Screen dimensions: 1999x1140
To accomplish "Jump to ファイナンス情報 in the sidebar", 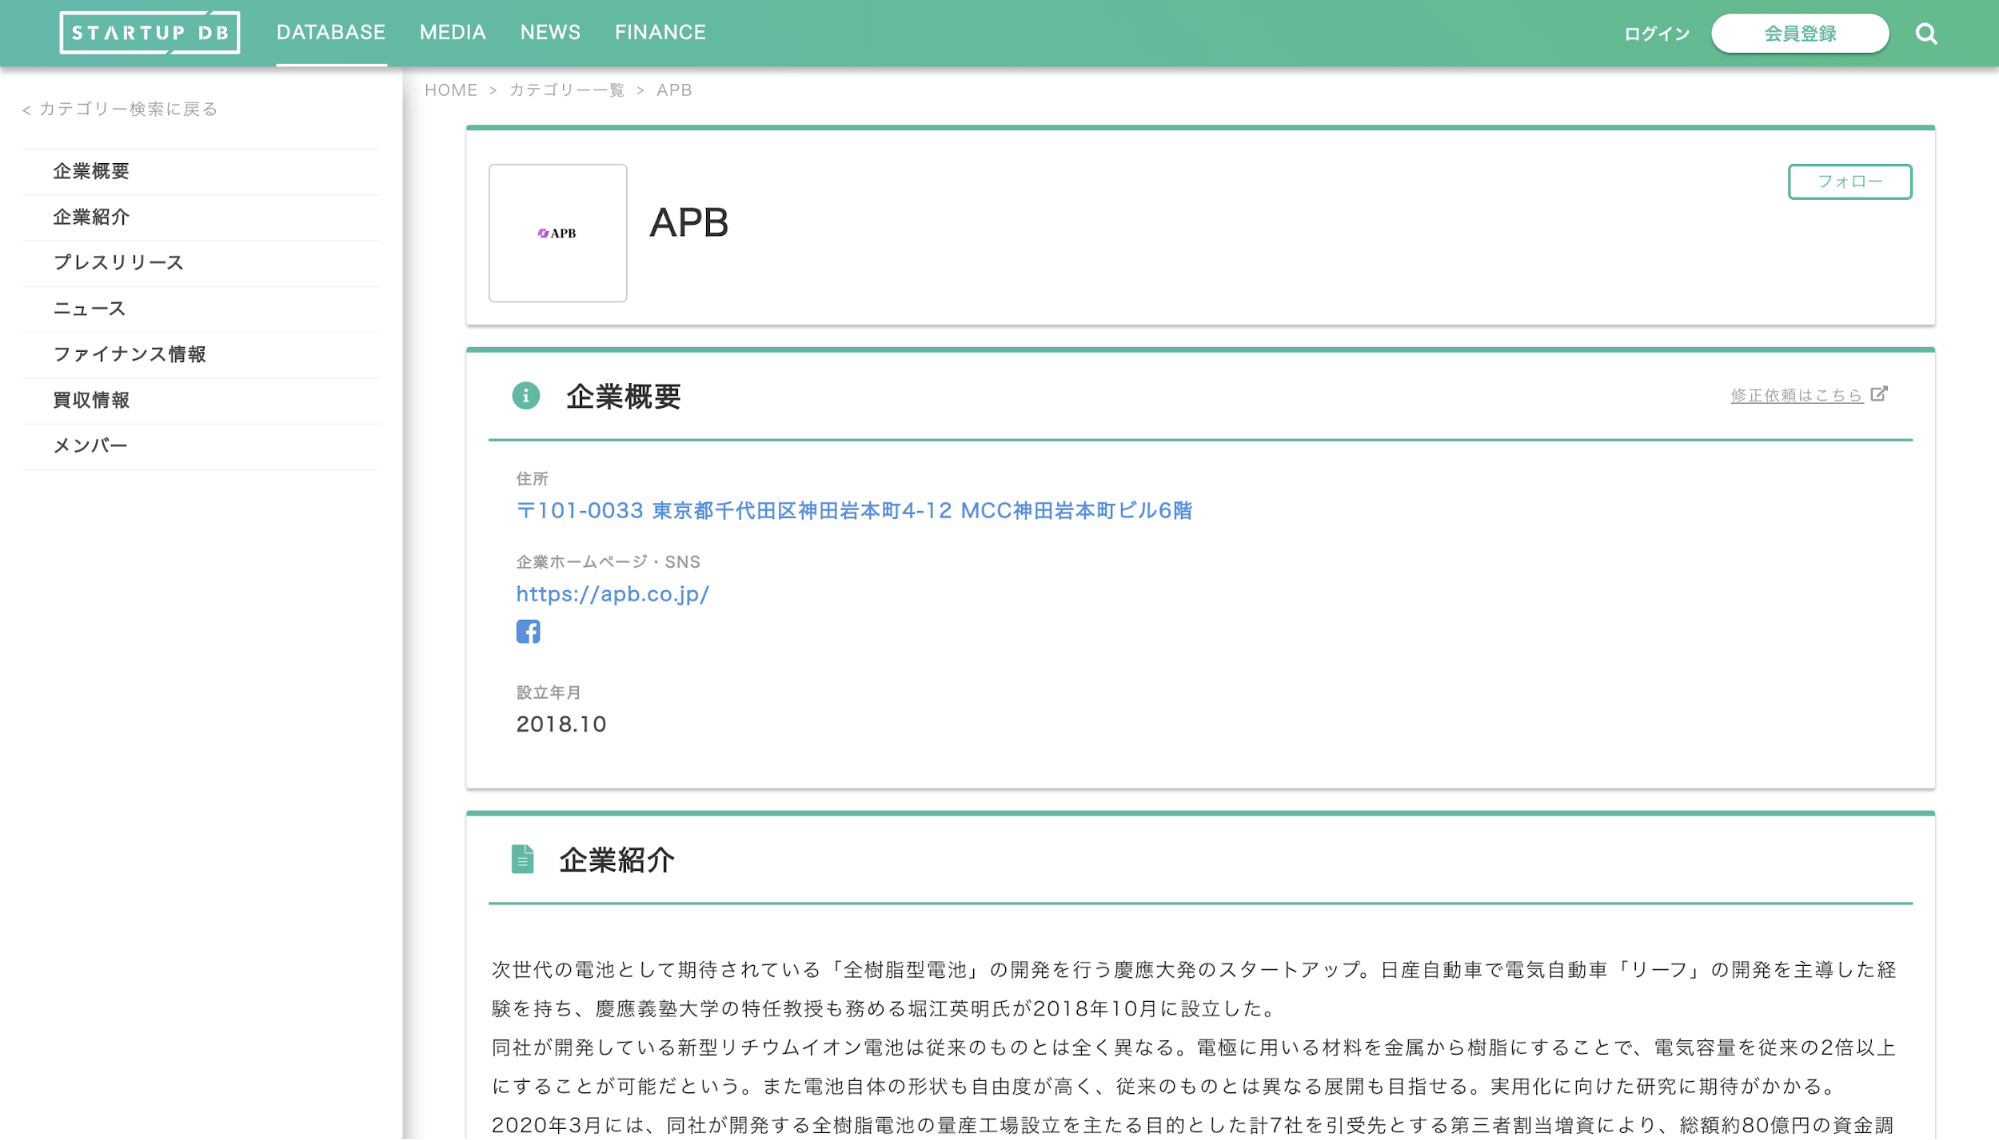I will point(130,354).
